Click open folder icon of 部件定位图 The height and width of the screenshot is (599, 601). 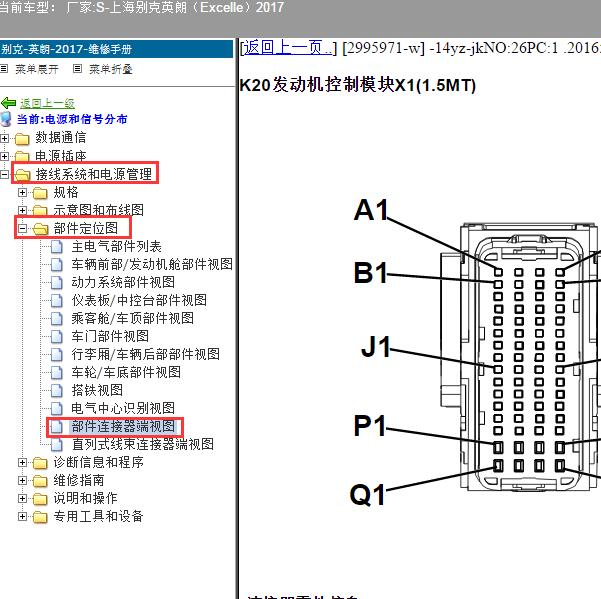41,229
